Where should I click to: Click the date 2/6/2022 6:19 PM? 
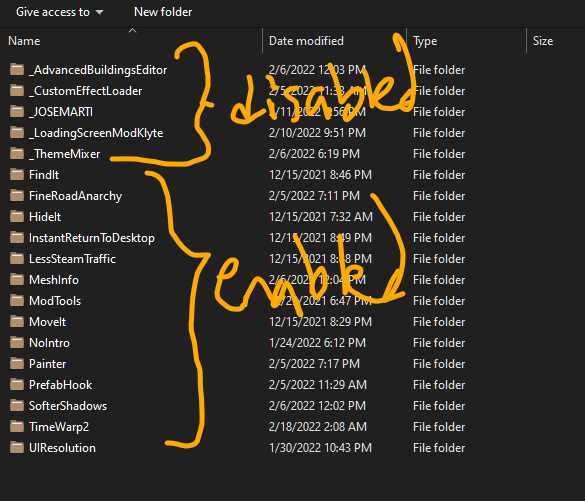315,154
